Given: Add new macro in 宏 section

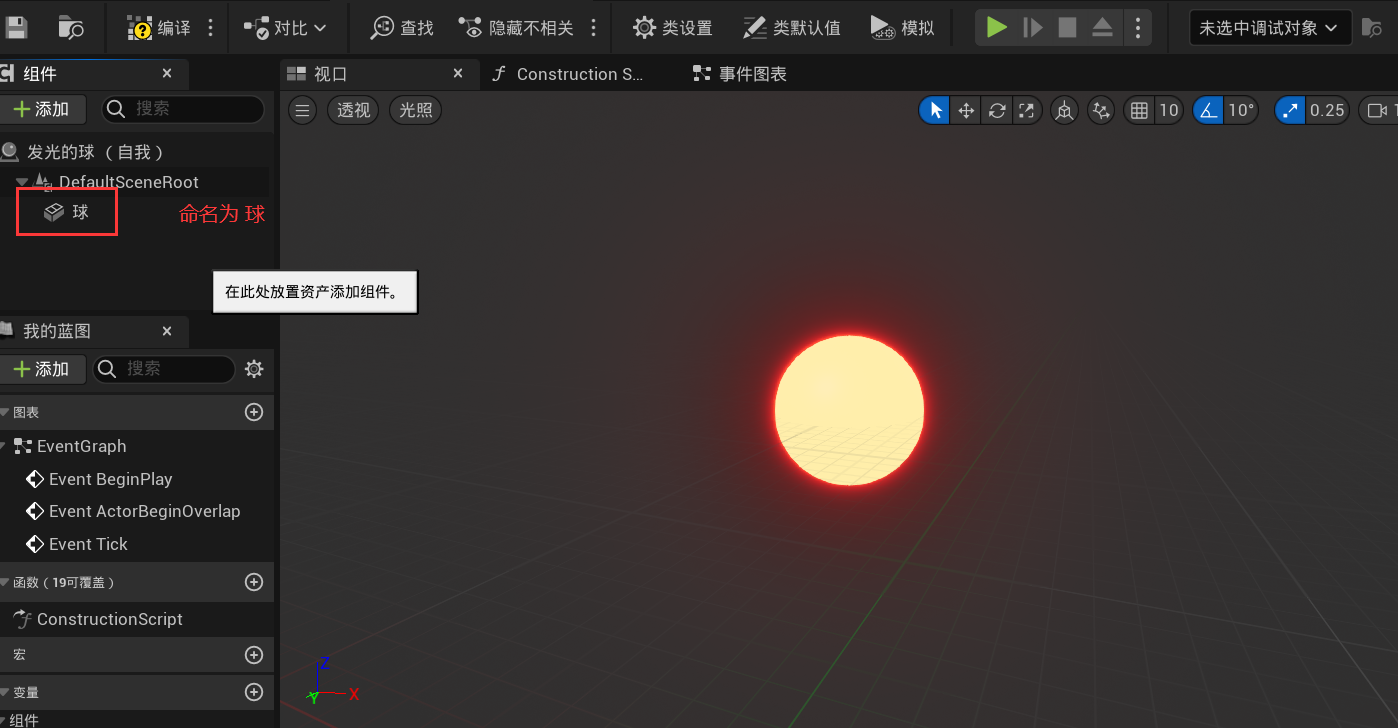Looking at the screenshot, I should [x=254, y=655].
